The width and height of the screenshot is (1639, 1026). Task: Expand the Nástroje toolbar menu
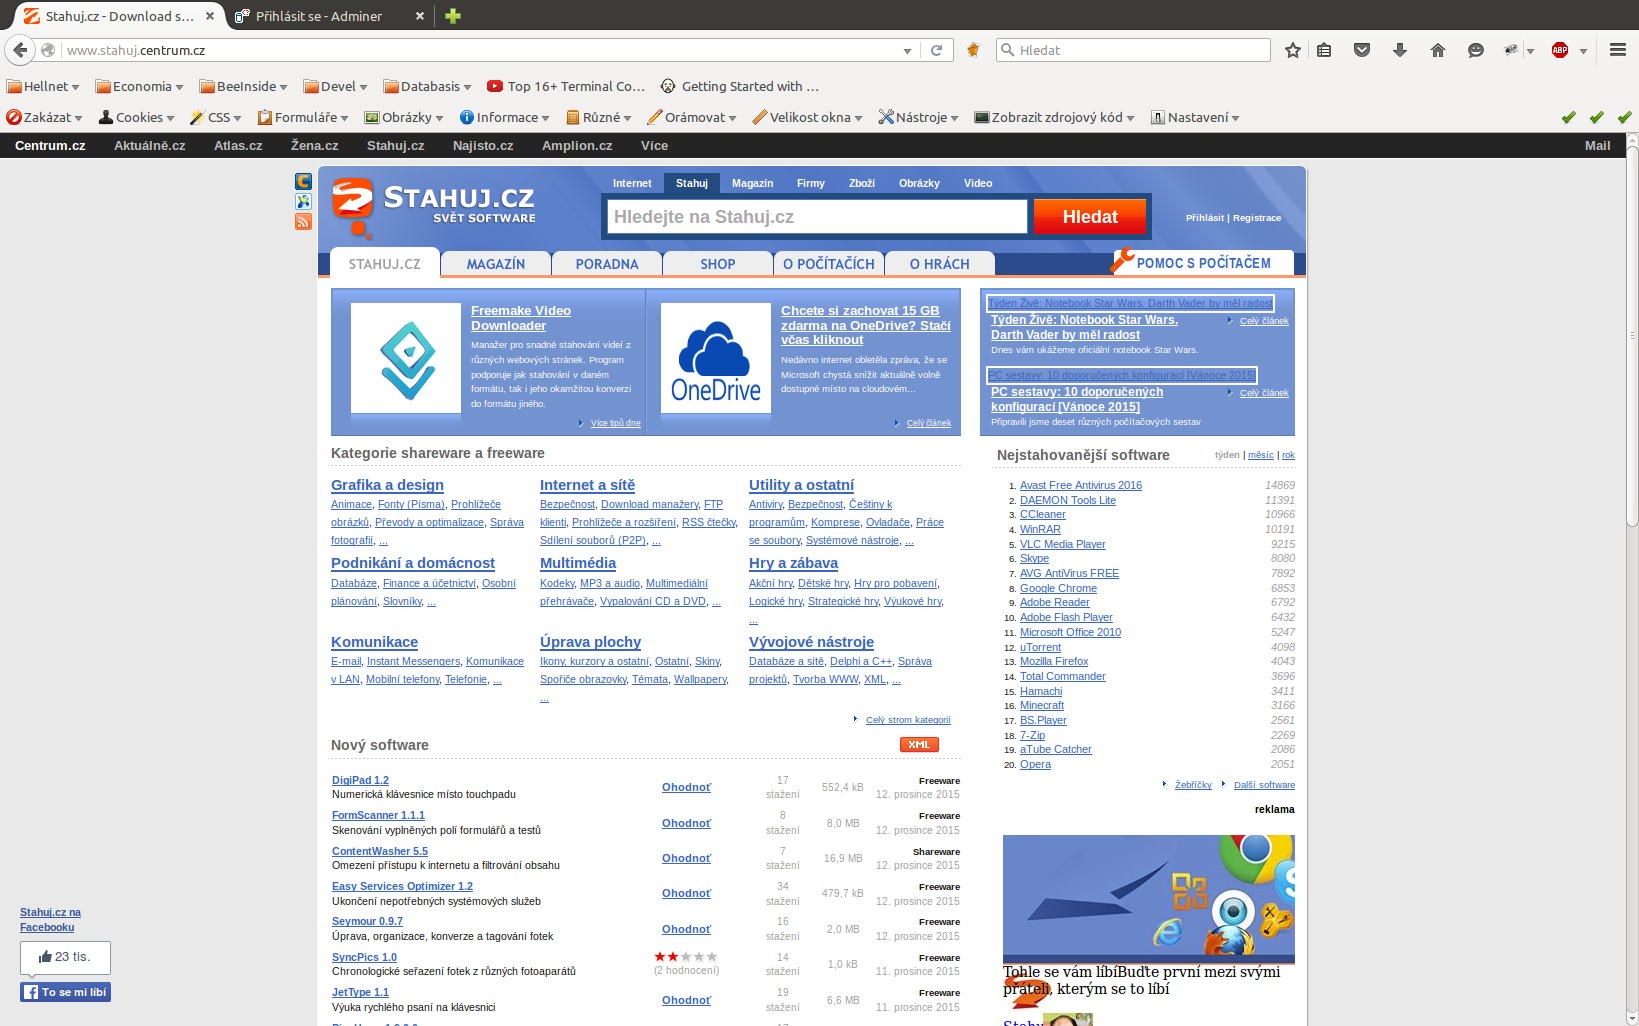tap(918, 117)
